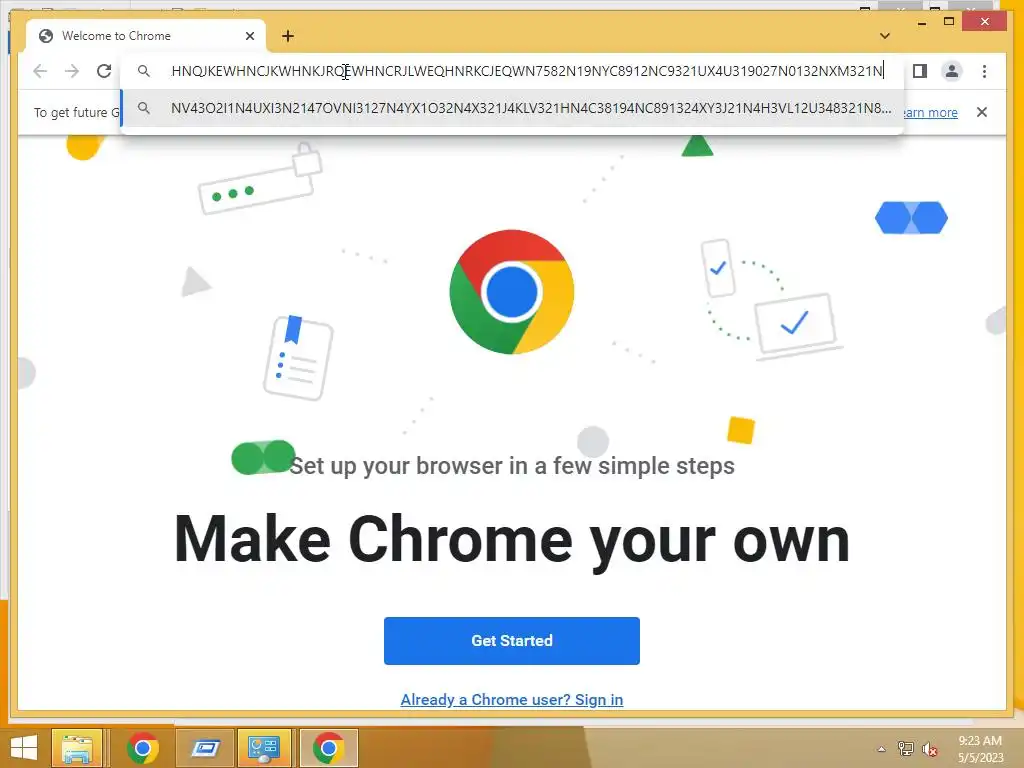Toggle the side panel icon
The height and width of the screenshot is (768, 1024).
pos(920,71)
